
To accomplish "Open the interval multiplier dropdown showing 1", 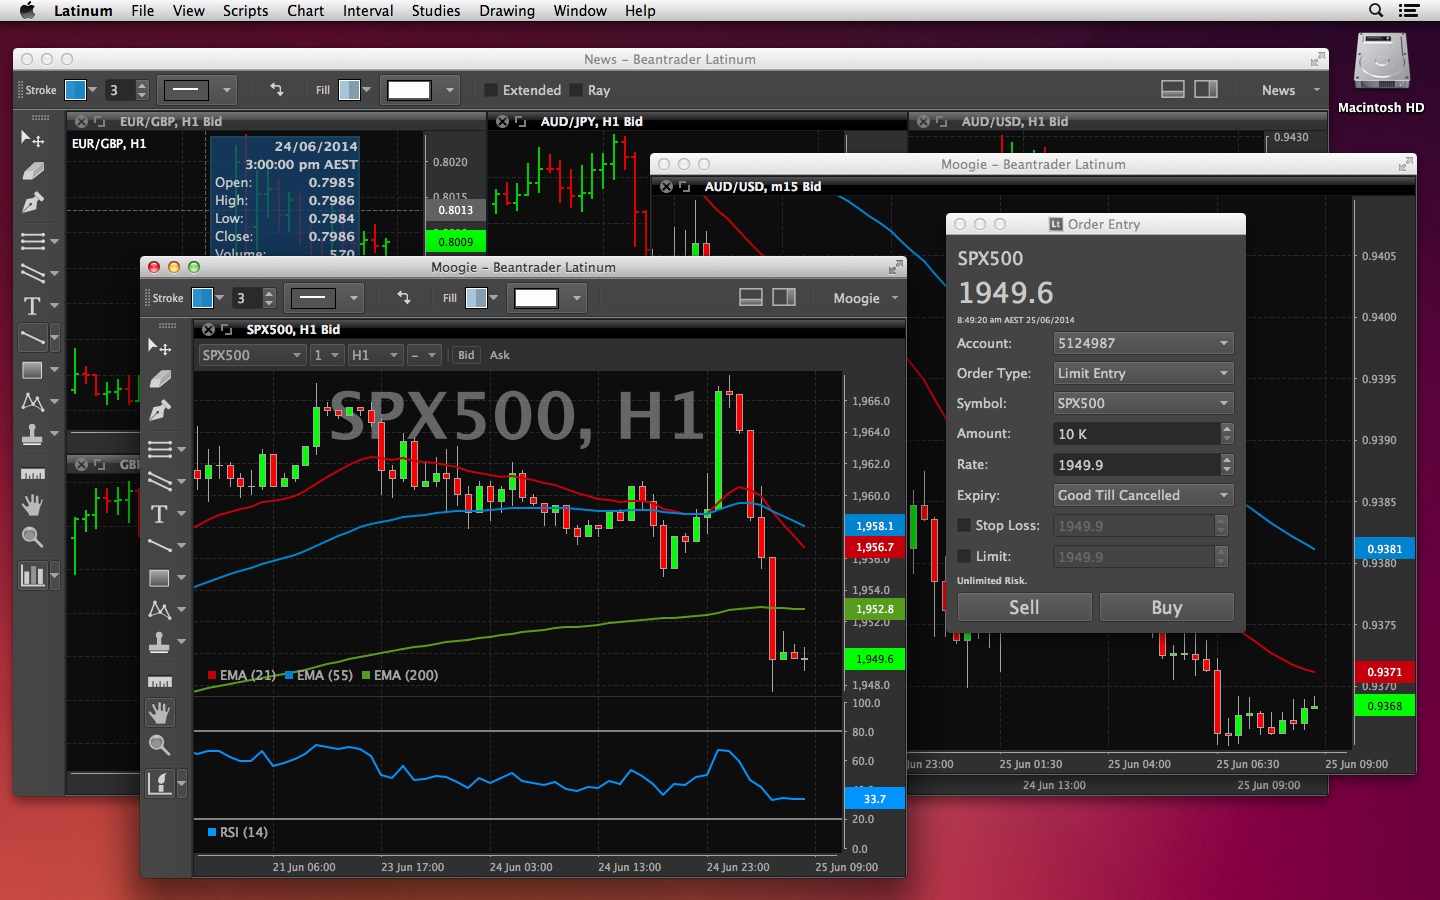I will pyautogui.click(x=326, y=355).
